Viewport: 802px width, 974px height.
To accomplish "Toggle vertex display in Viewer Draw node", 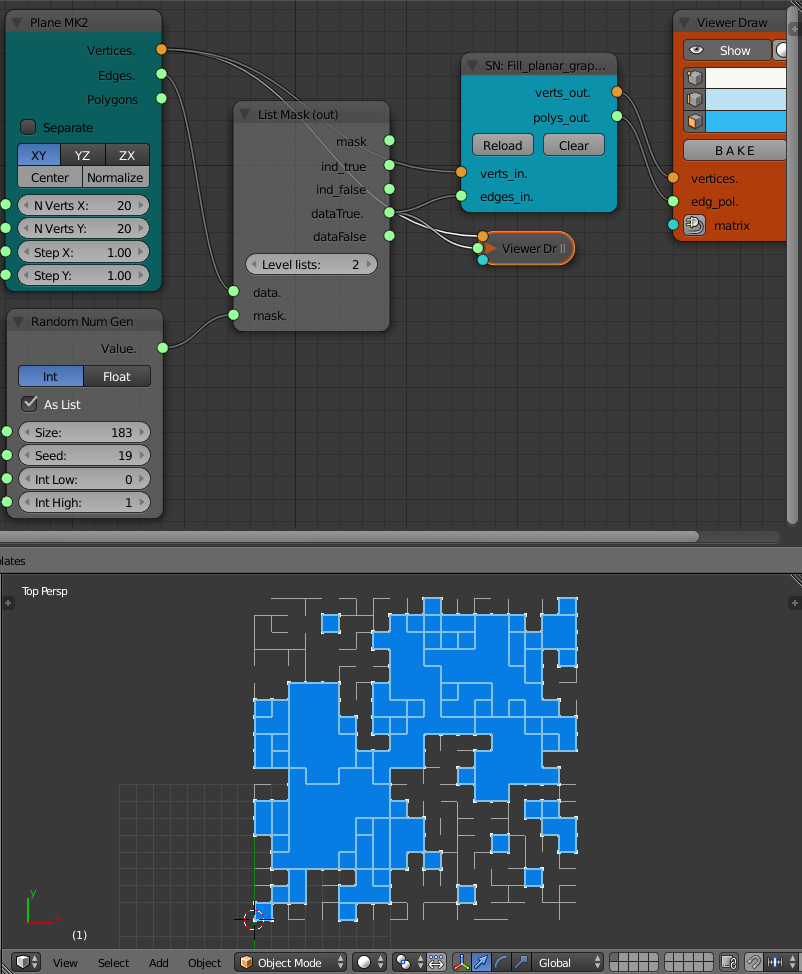I will click(x=695, y=78).
